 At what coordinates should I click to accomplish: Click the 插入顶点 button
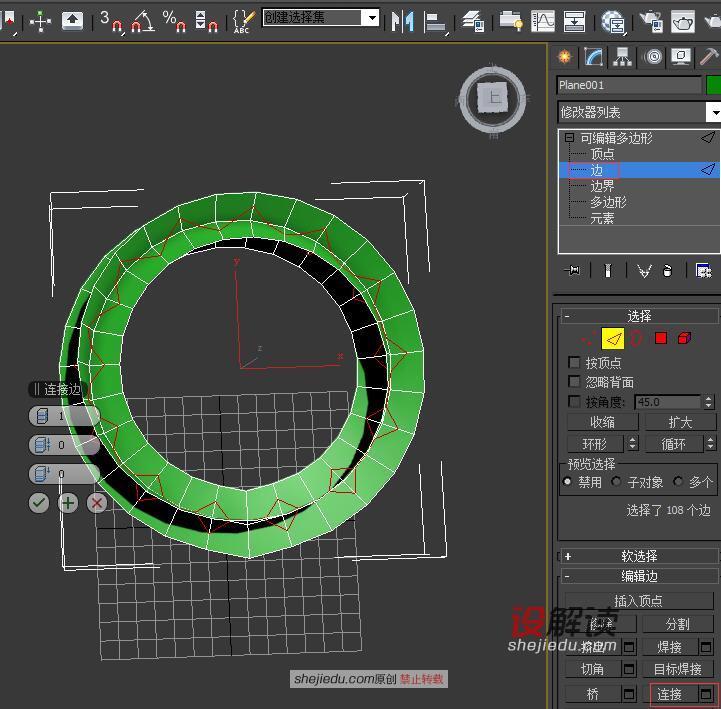(x=639, y=601)
